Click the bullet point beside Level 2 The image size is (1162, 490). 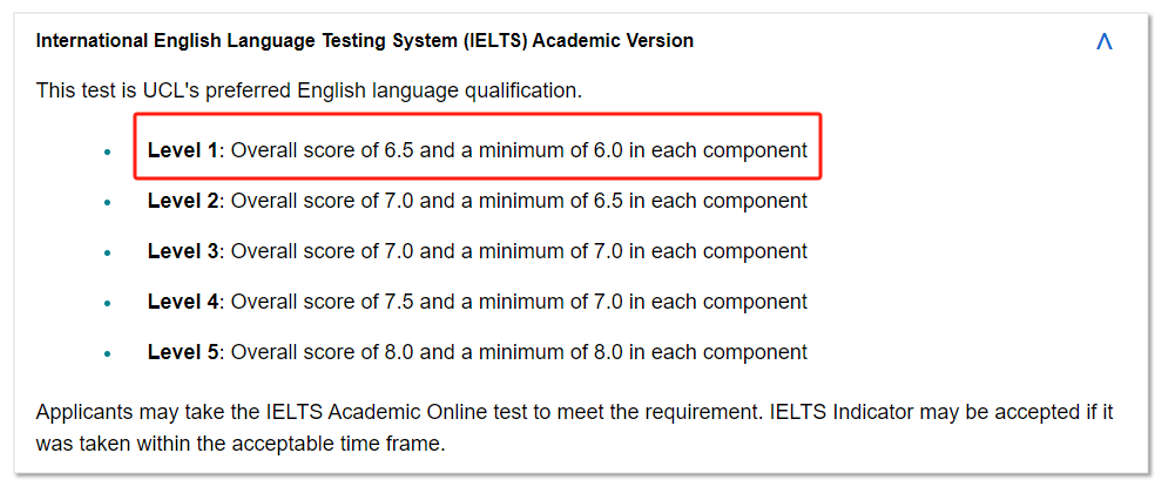107,202
